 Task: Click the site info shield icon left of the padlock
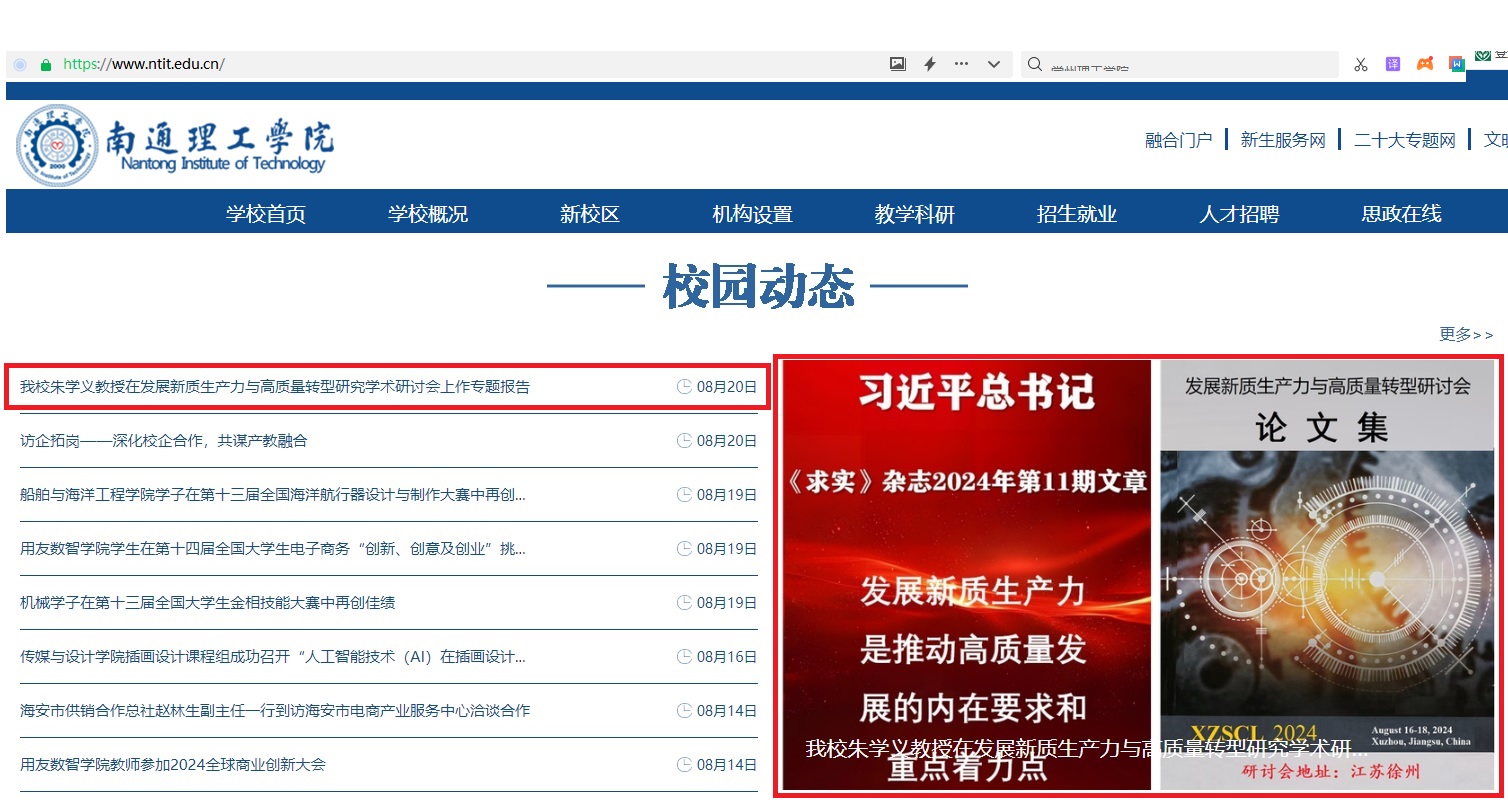(20, 64)
